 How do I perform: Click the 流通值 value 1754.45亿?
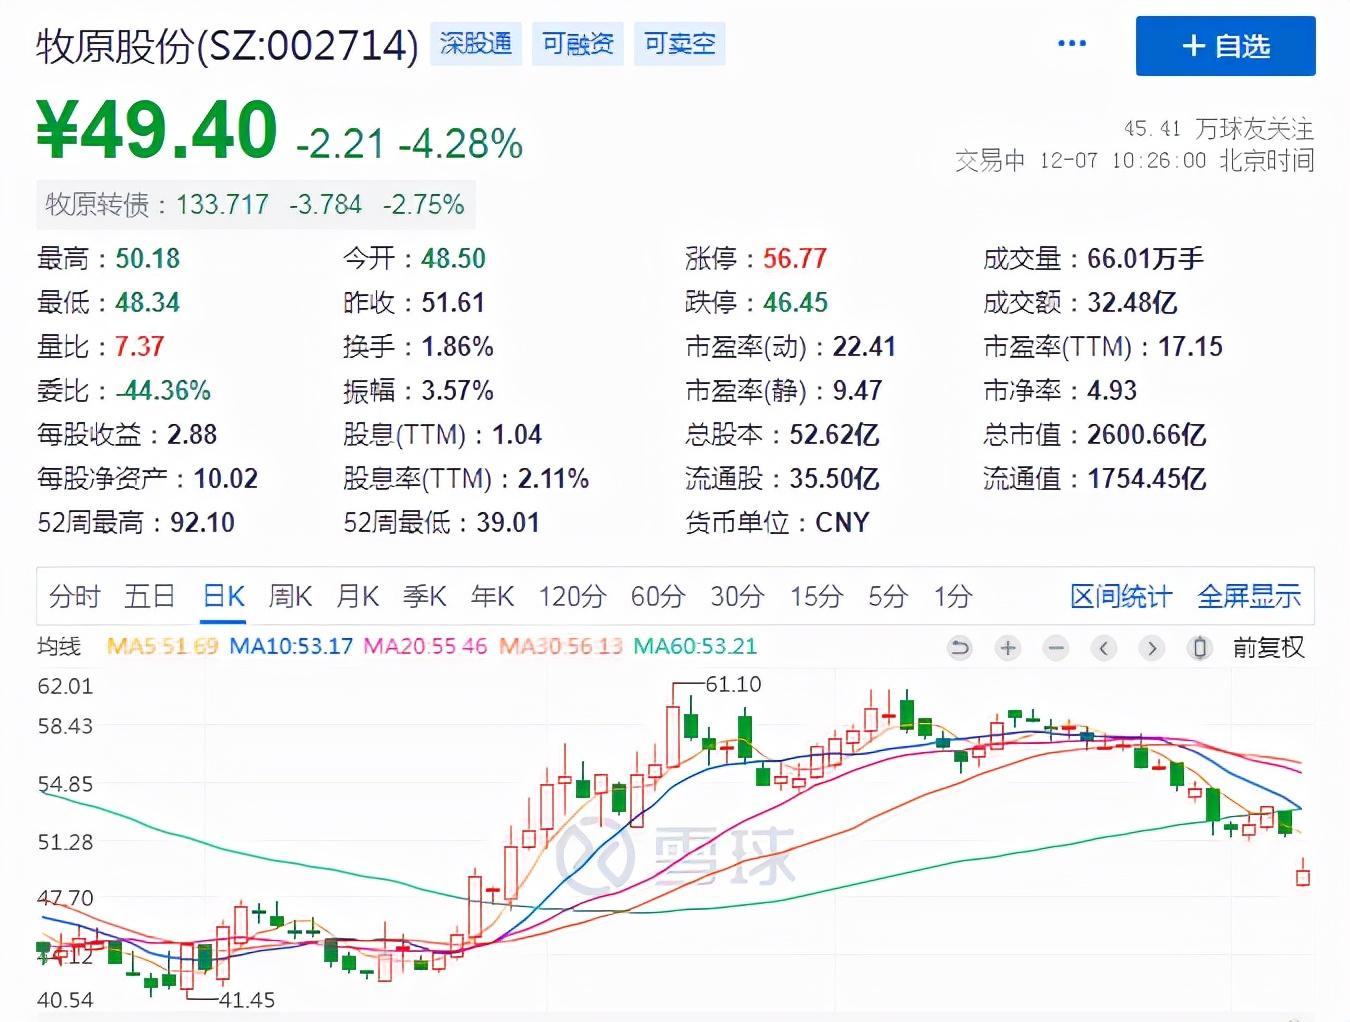coord(1147,479)
